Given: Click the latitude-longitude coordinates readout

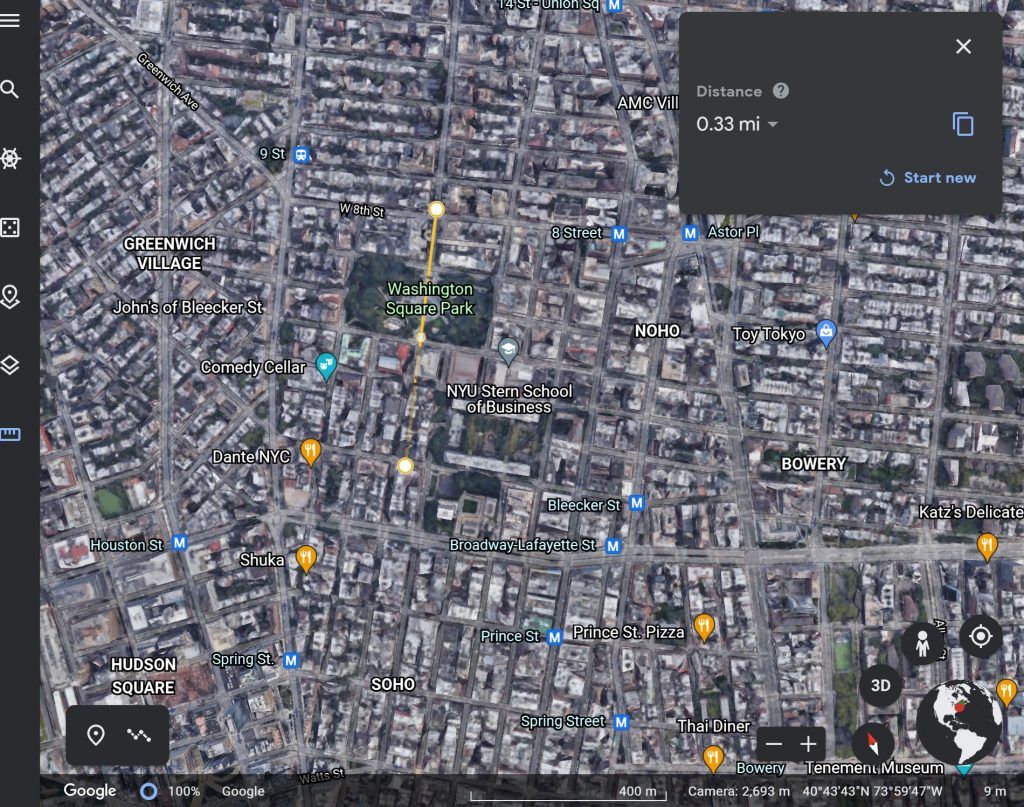Looking at the screenshot, I should coord(872,791).
